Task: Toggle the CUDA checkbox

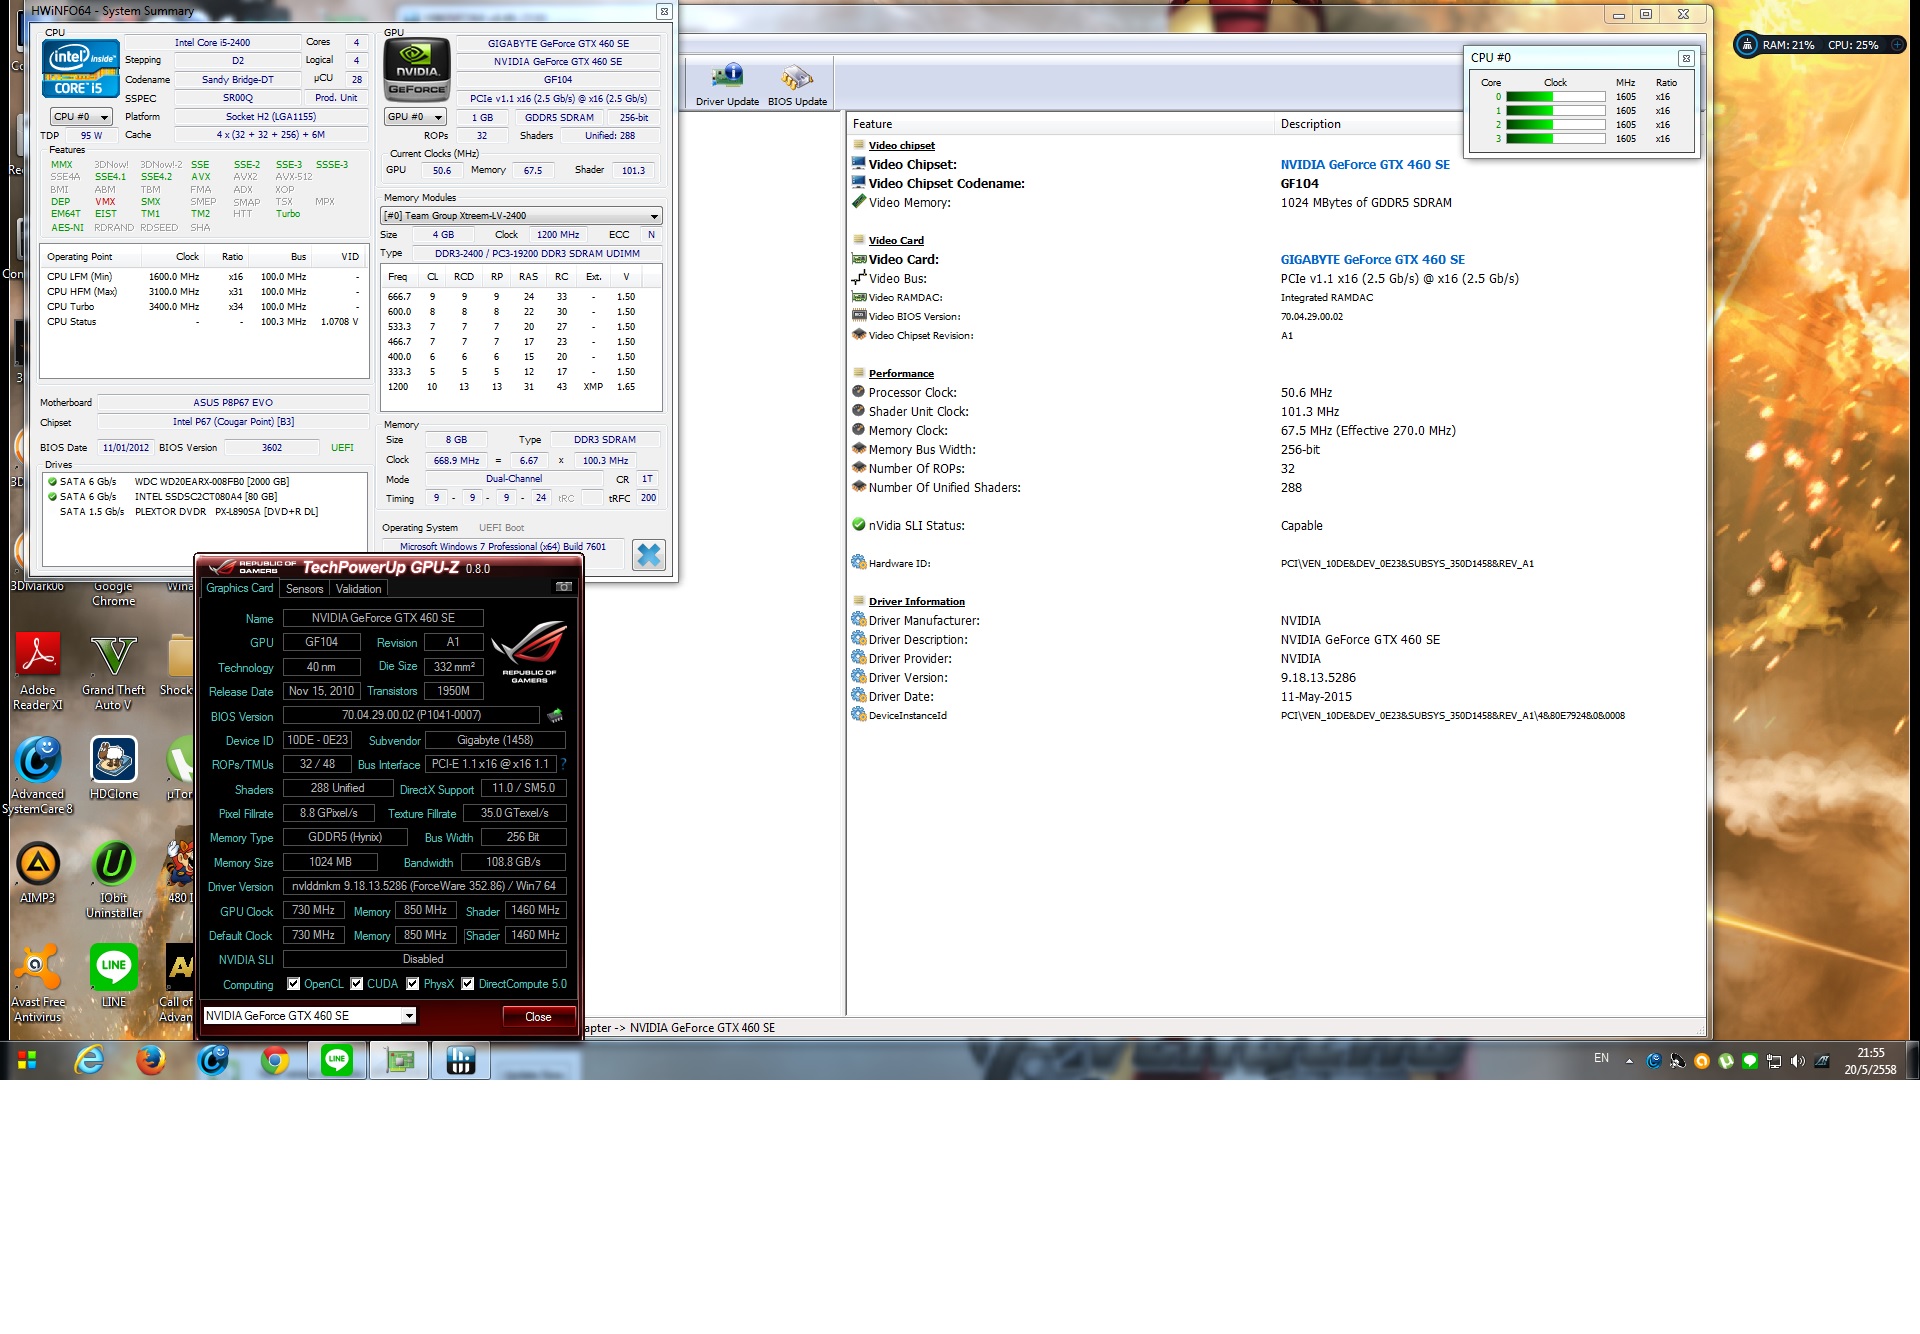Action: (x=357, y=984)
